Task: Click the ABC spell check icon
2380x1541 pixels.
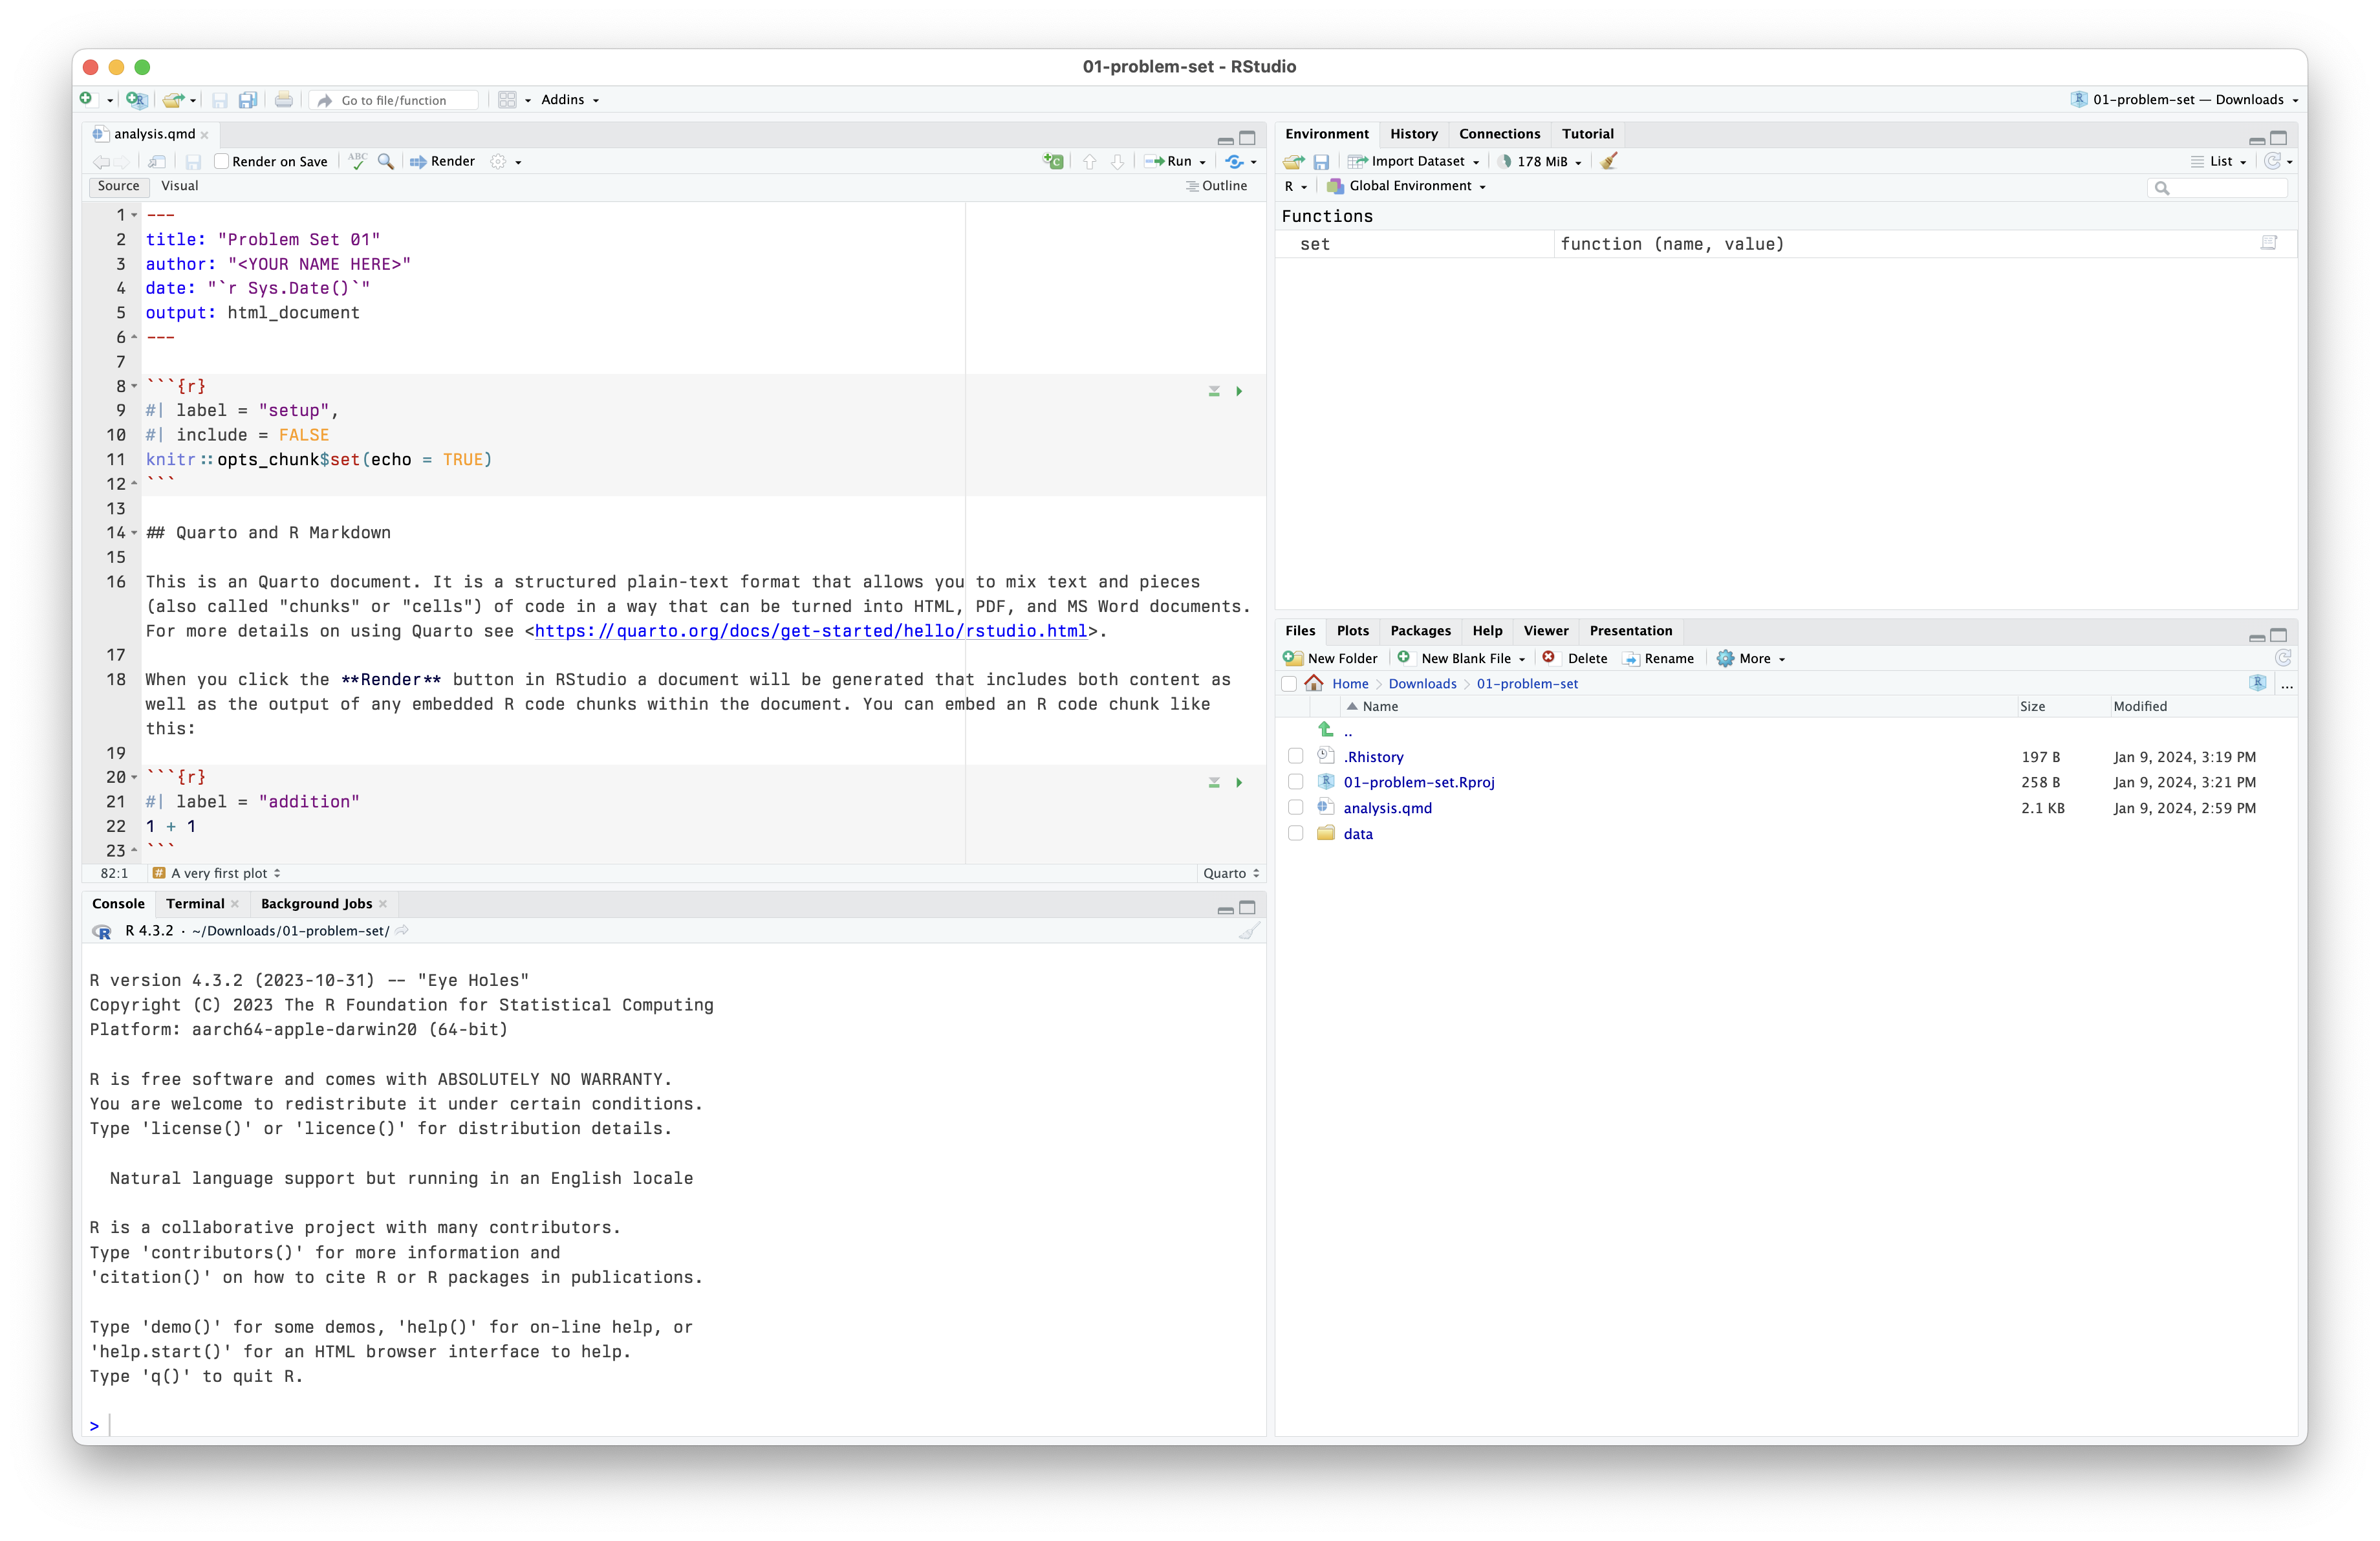Action: pos(357,161)
